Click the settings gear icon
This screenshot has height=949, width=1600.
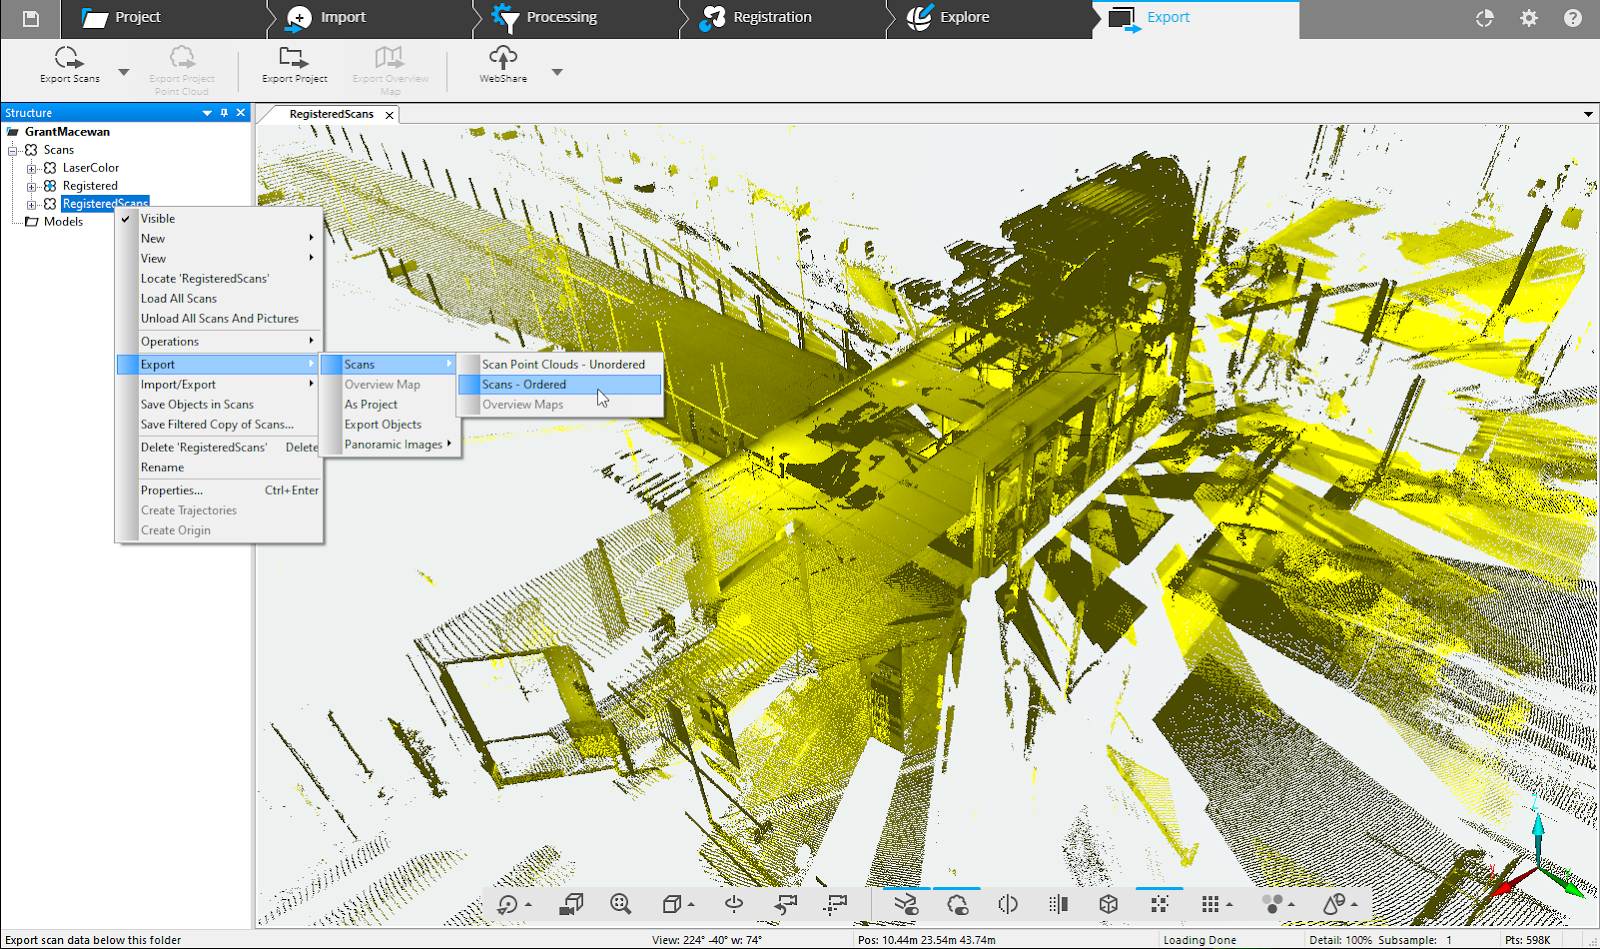(1529, 18)
